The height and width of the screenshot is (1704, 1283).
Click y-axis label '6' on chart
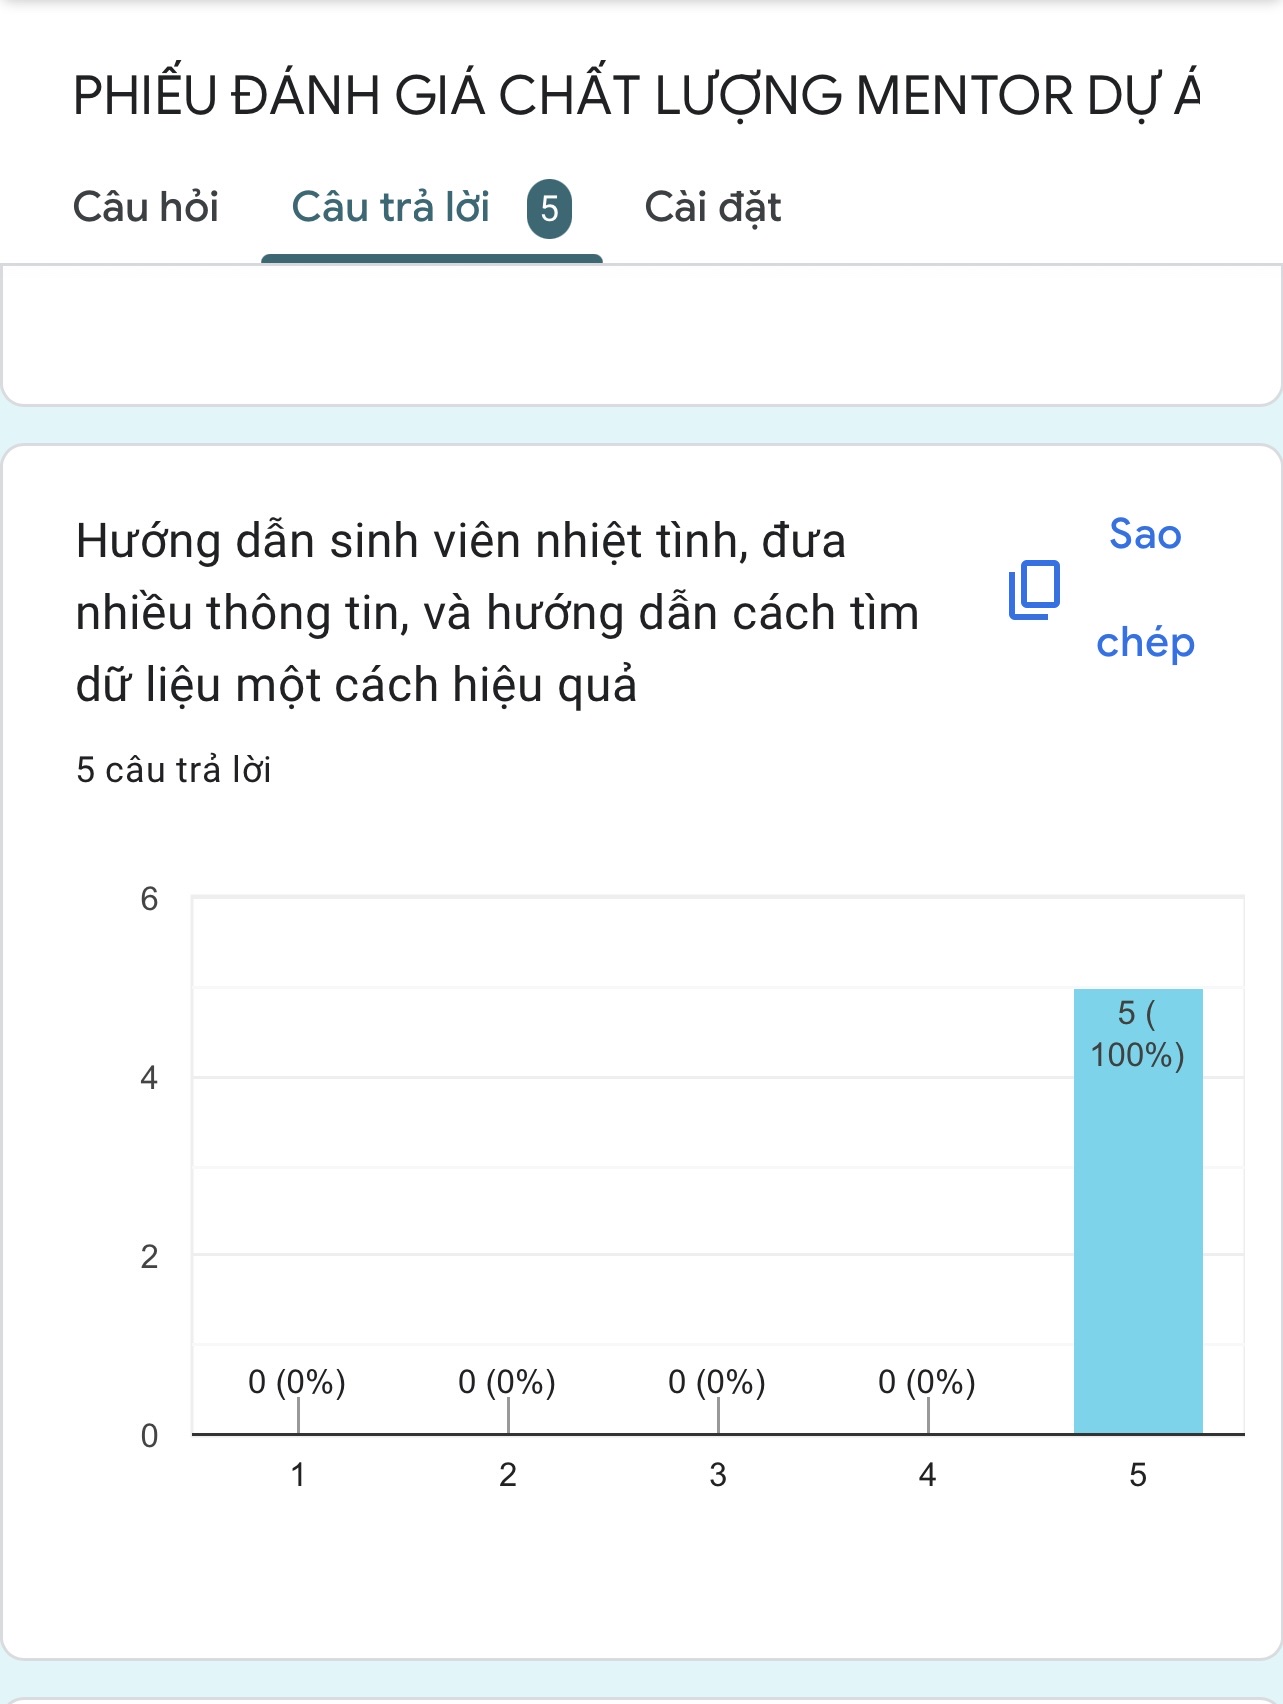pyautogui.click(x=149, y=899)
